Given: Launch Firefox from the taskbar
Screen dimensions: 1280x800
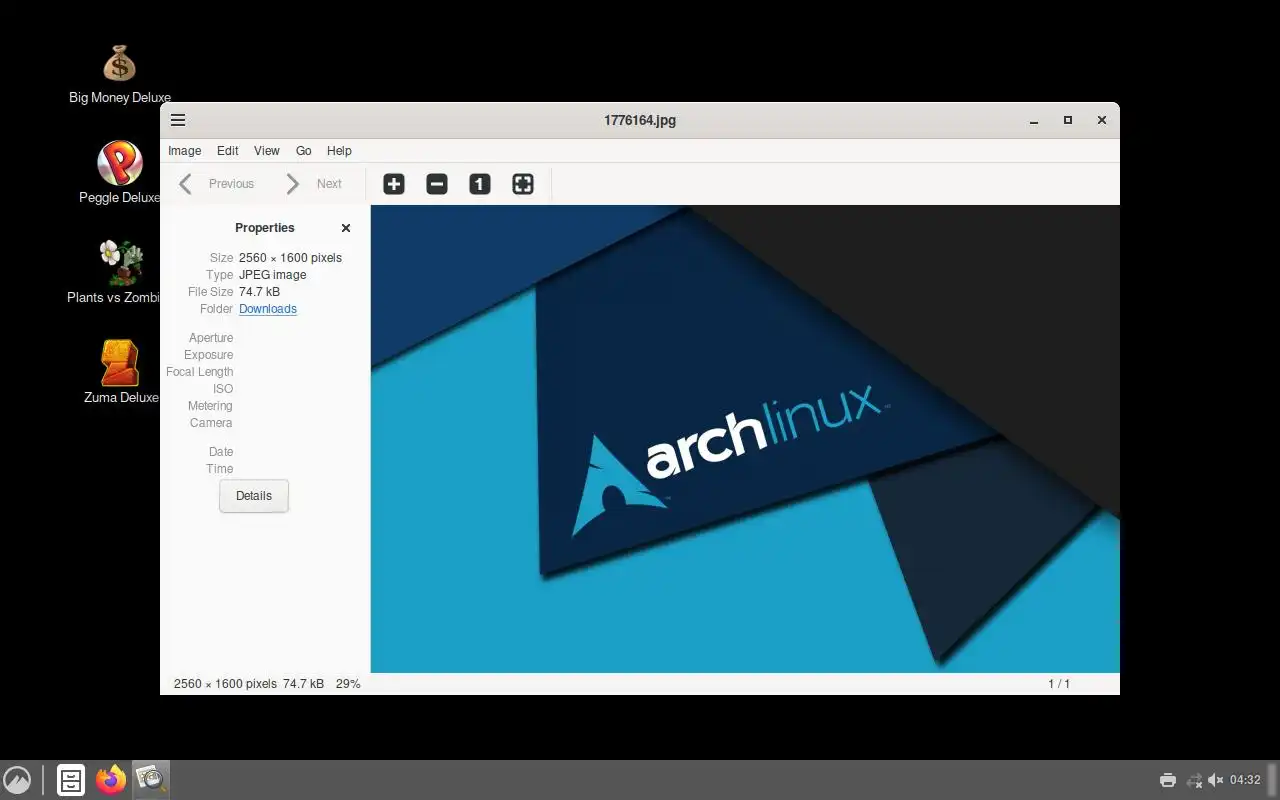Looking at the screenshot, I should [x=111, y=780].
